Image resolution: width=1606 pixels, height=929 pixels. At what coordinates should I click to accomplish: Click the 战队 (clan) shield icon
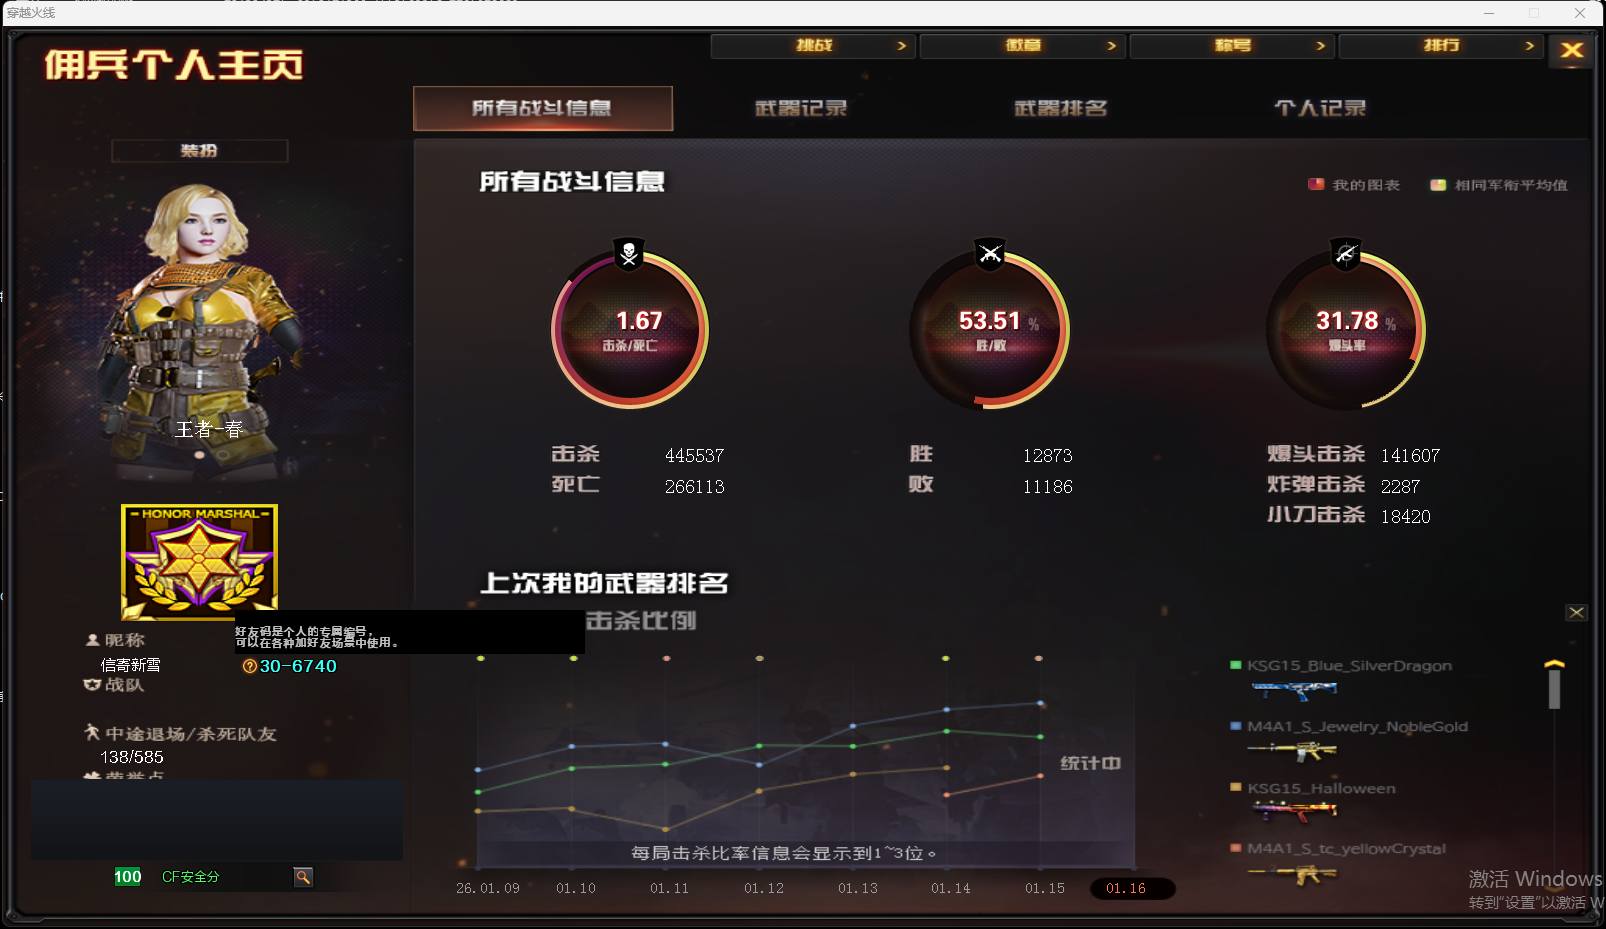click(x=91, y=686)
